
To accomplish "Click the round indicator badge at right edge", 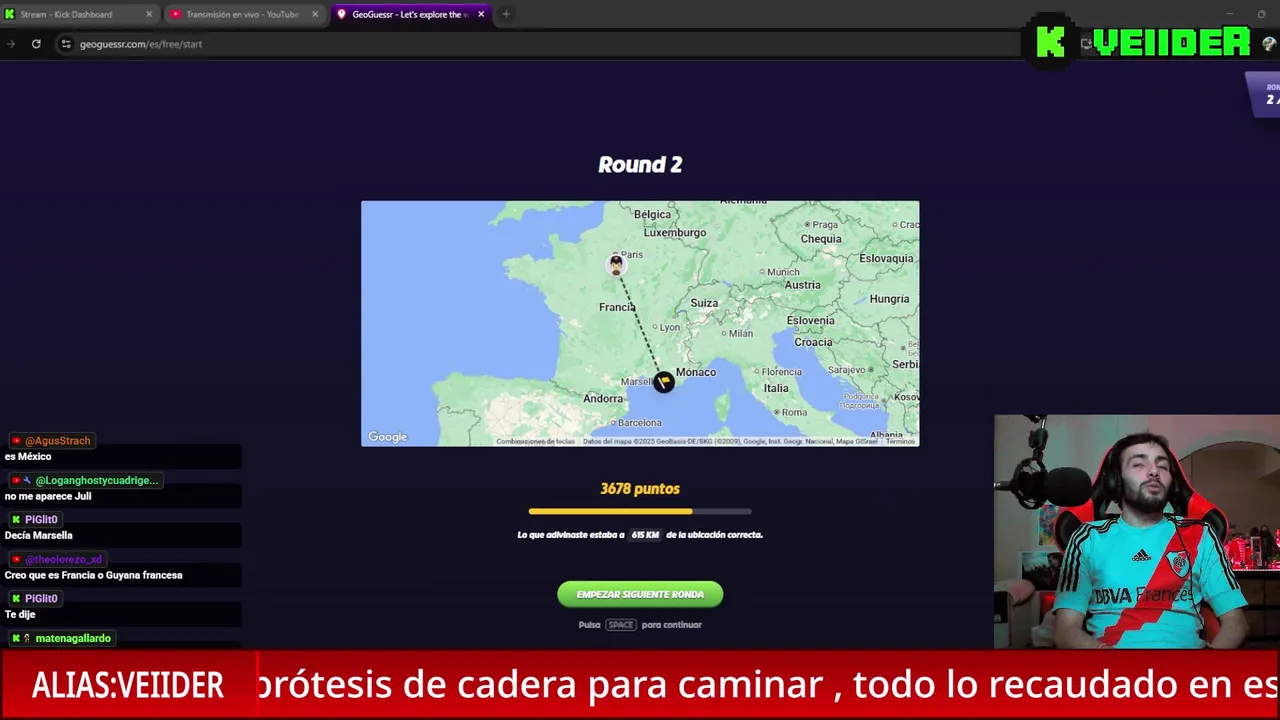I will [x=1264, y=95].
